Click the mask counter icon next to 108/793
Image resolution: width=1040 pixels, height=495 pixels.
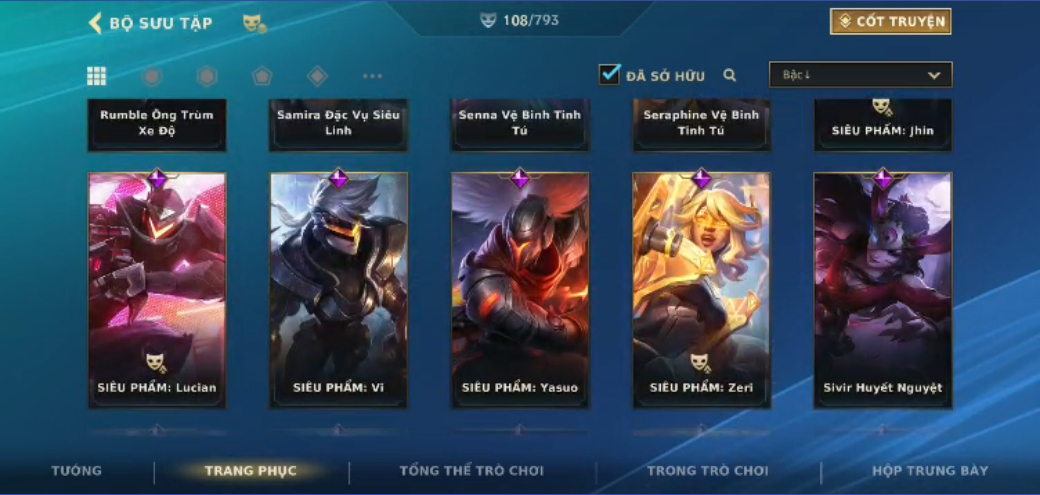(x=488, y=21)
